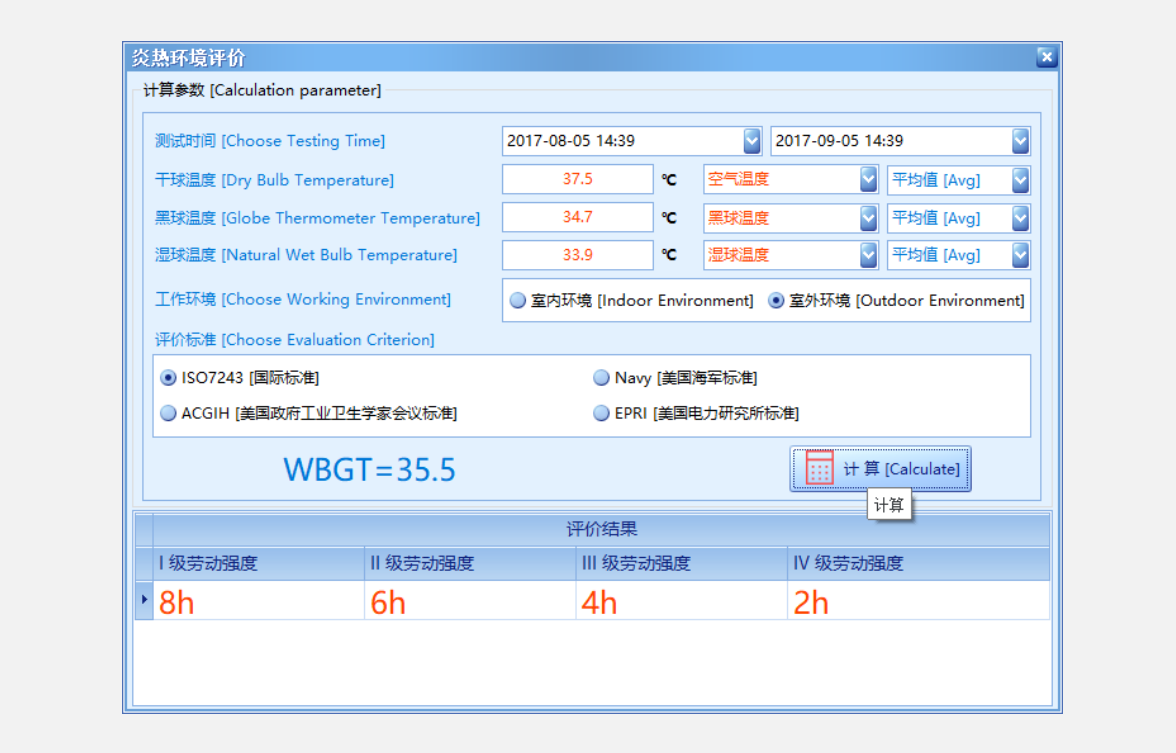Select 室外环境 Outdoor Environment radio button
Screen dimensions: 1176x753
pos(776,301)
